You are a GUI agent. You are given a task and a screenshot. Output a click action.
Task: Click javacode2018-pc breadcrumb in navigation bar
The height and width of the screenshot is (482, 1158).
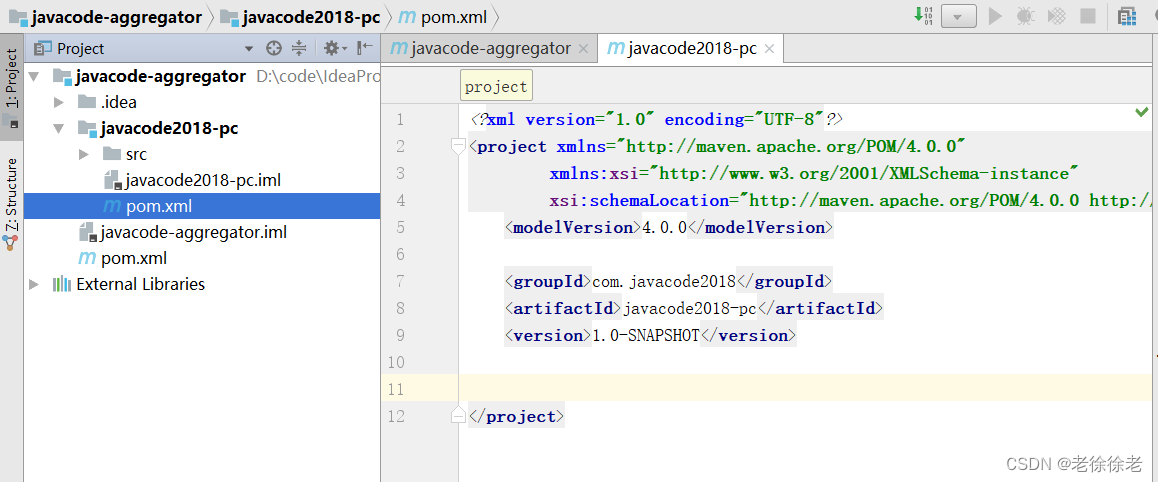coord(300,17)
